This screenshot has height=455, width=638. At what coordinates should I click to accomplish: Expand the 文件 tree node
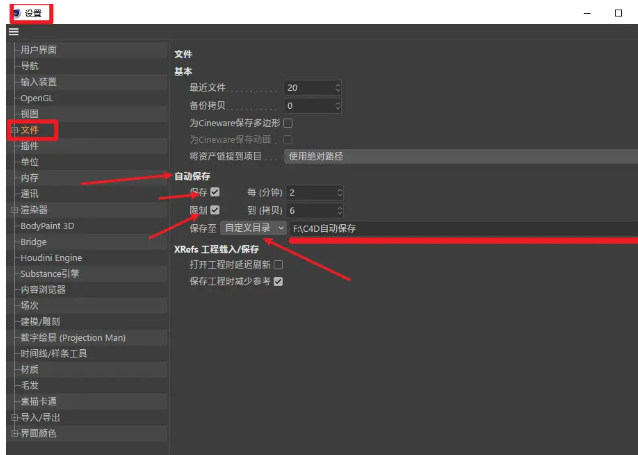[x=15, y=130]
